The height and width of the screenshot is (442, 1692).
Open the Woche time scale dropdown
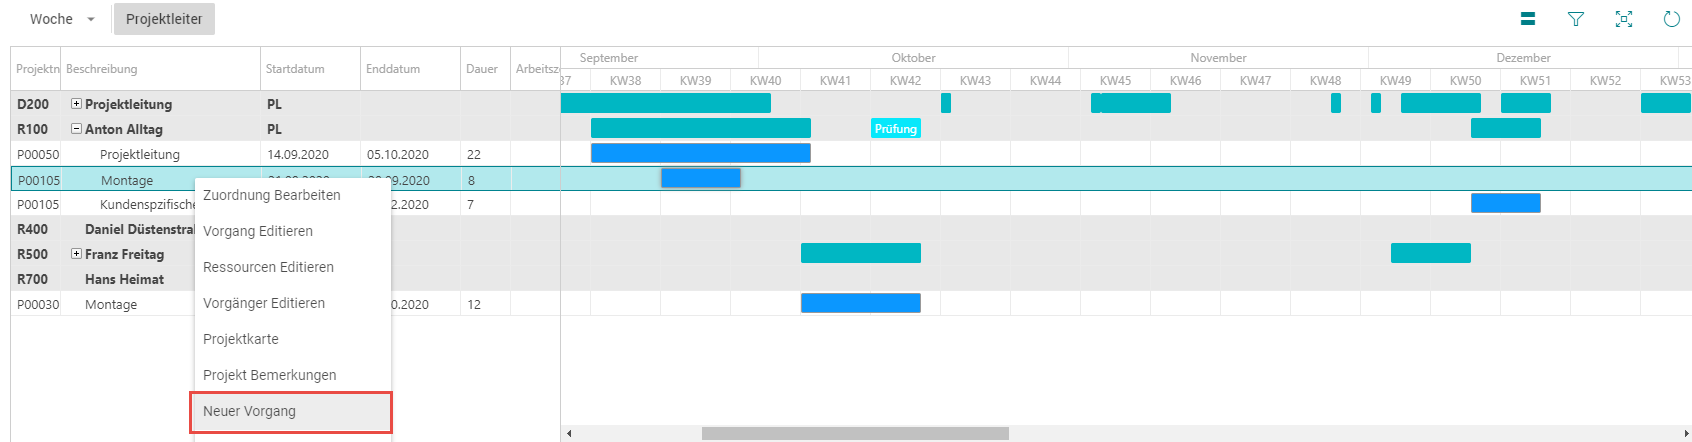tap(63, 19)
